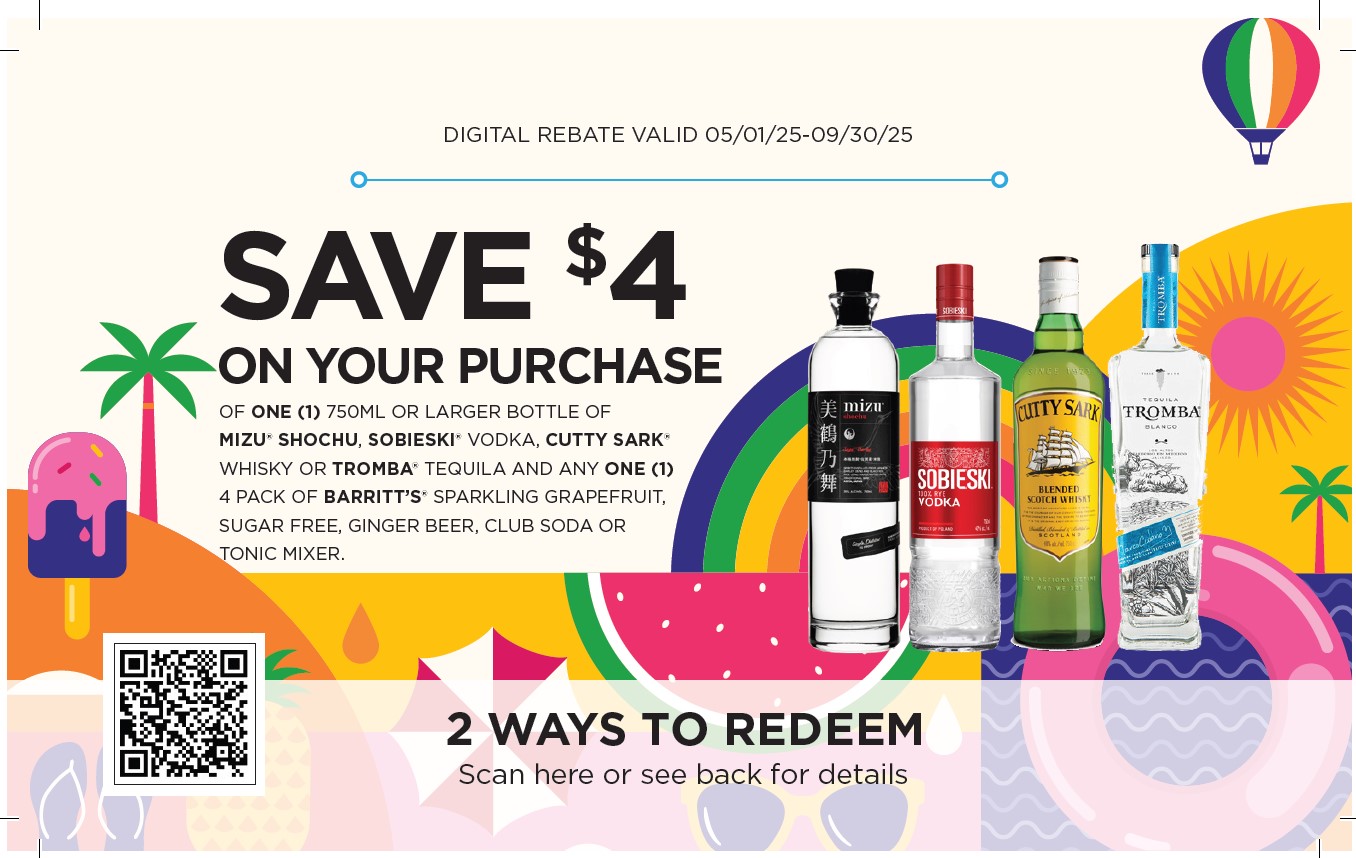Click the pink pool float ring
Image resolution: width=1356 pixels, height=858 pixels.
coord(1187,690)
